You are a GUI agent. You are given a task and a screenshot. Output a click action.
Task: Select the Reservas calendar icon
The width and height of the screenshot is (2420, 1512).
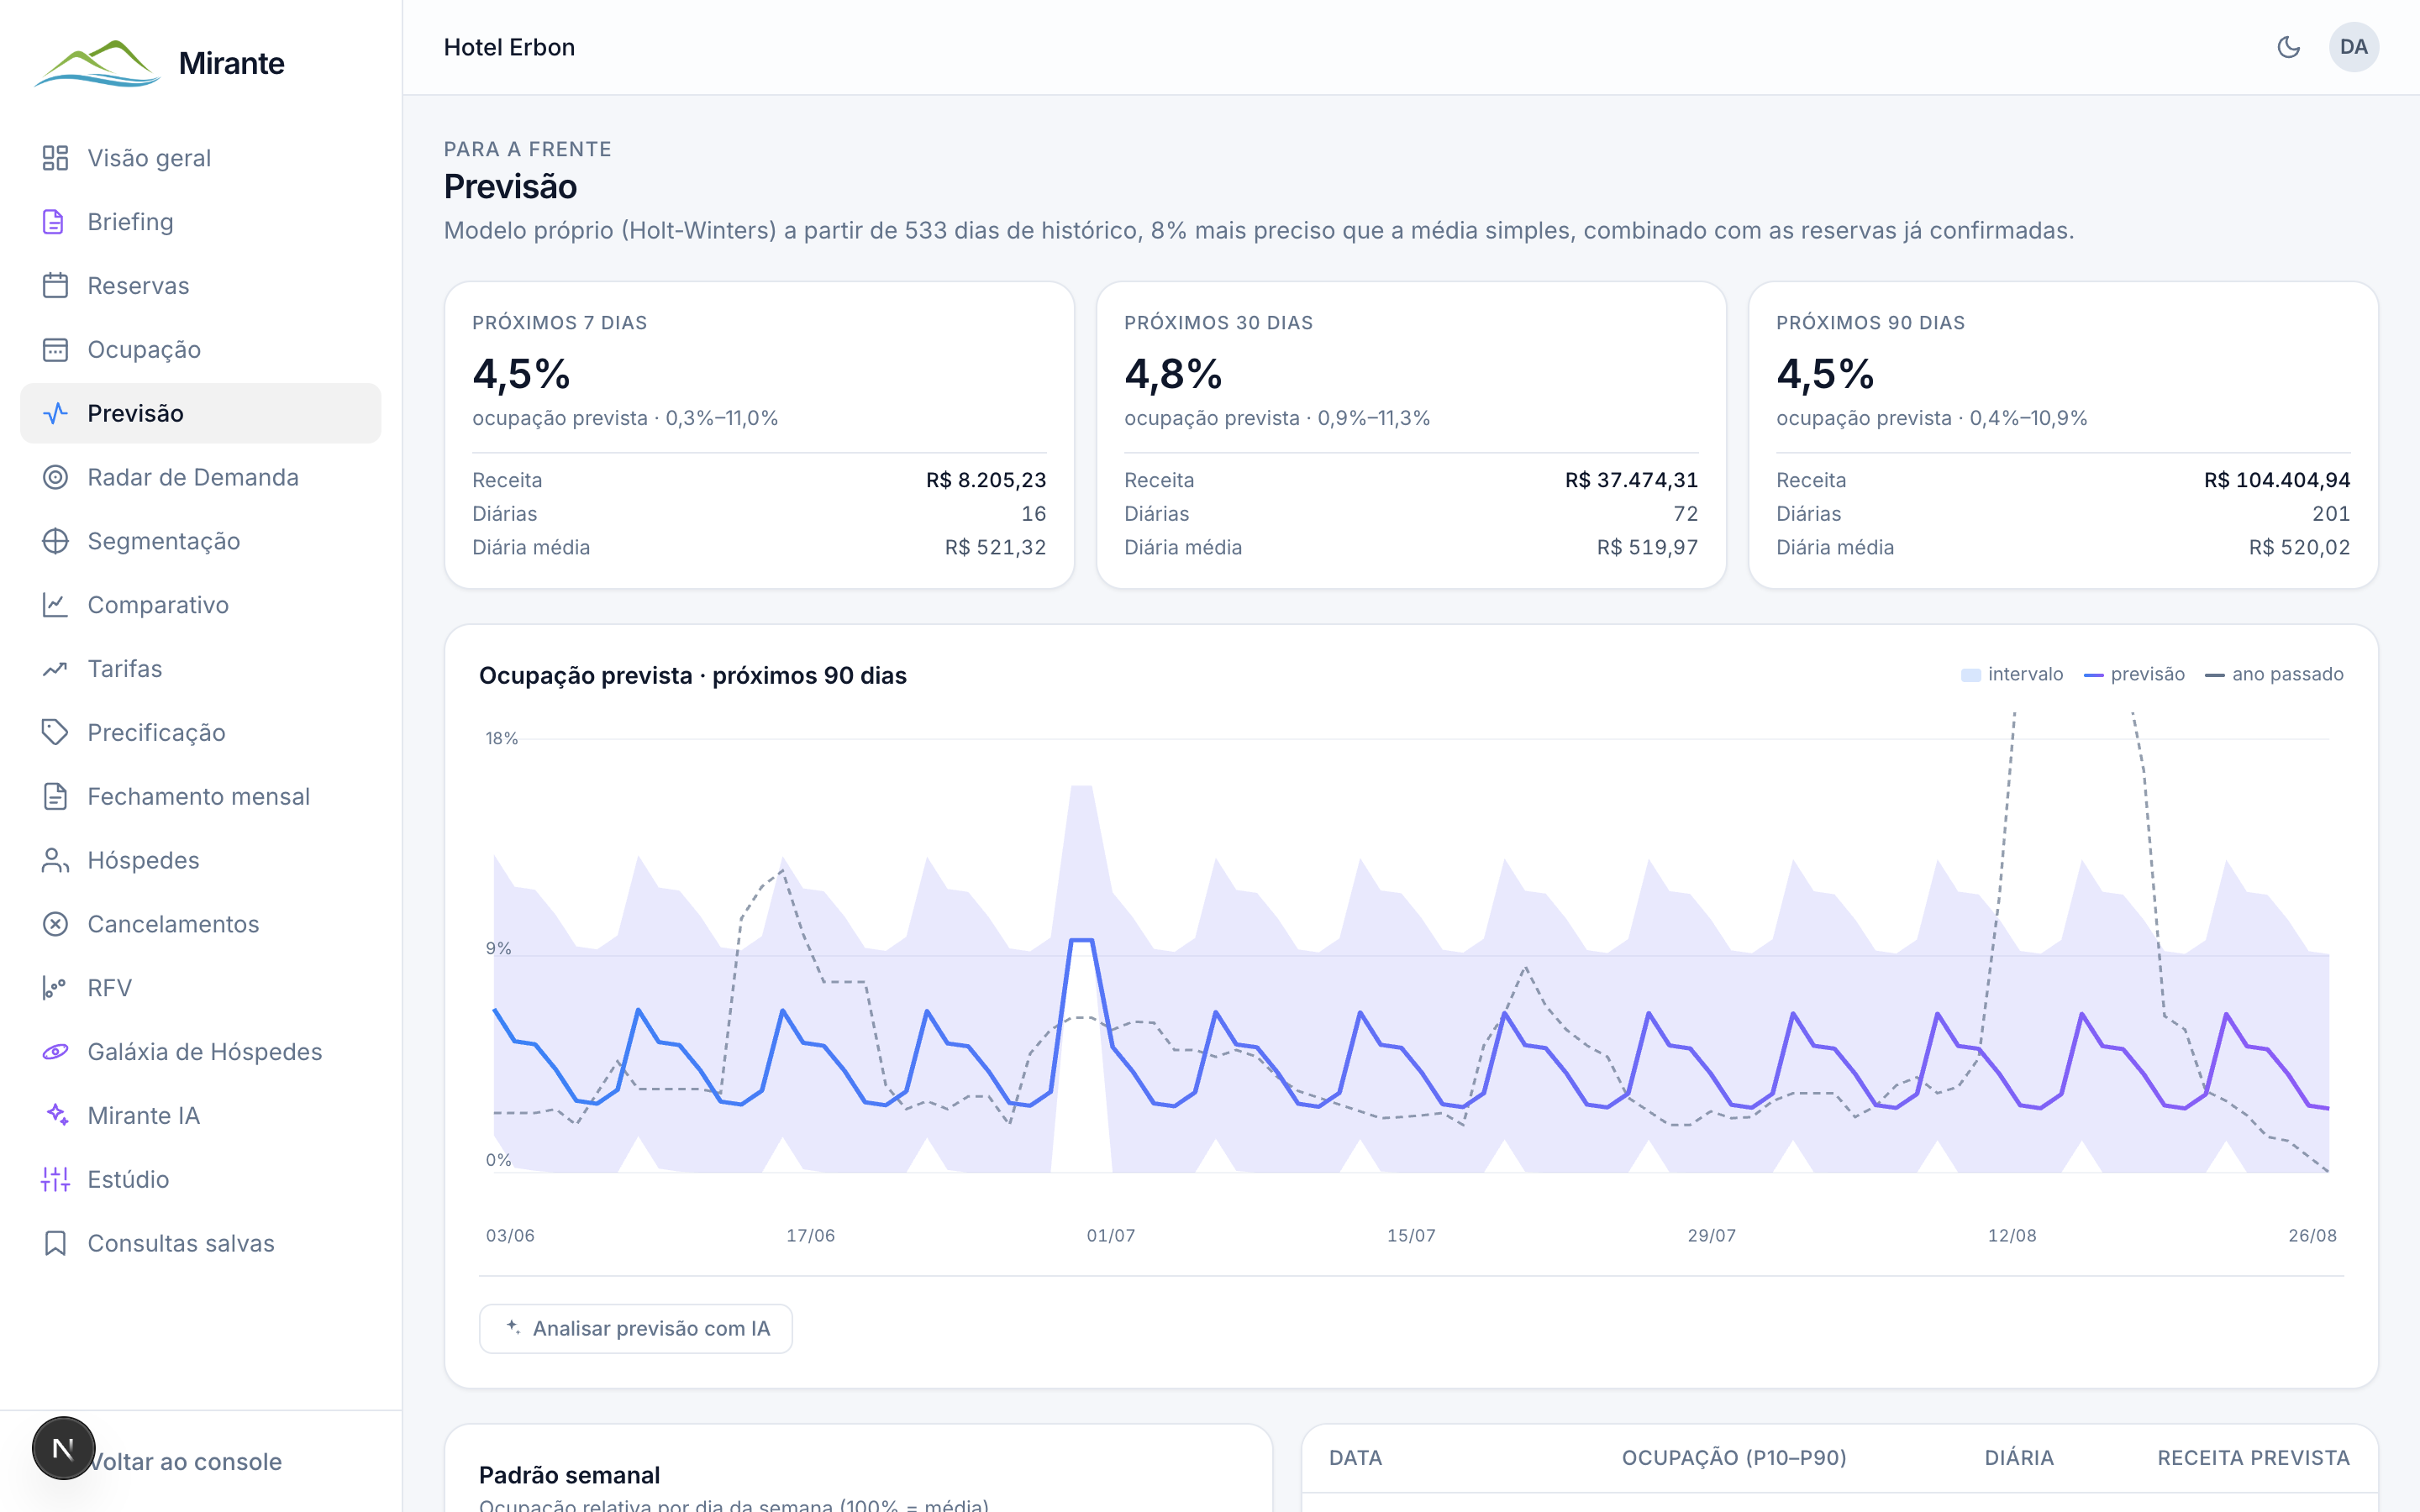55,286
